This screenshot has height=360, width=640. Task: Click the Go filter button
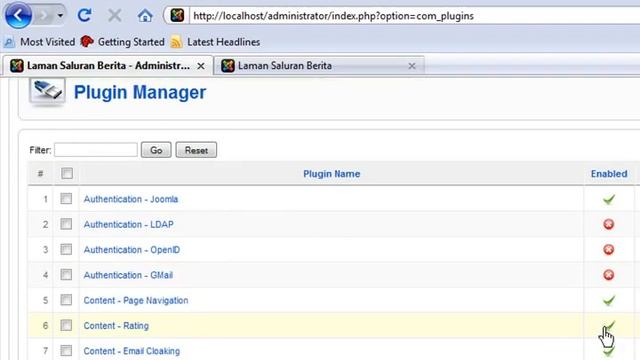point(156,150)
